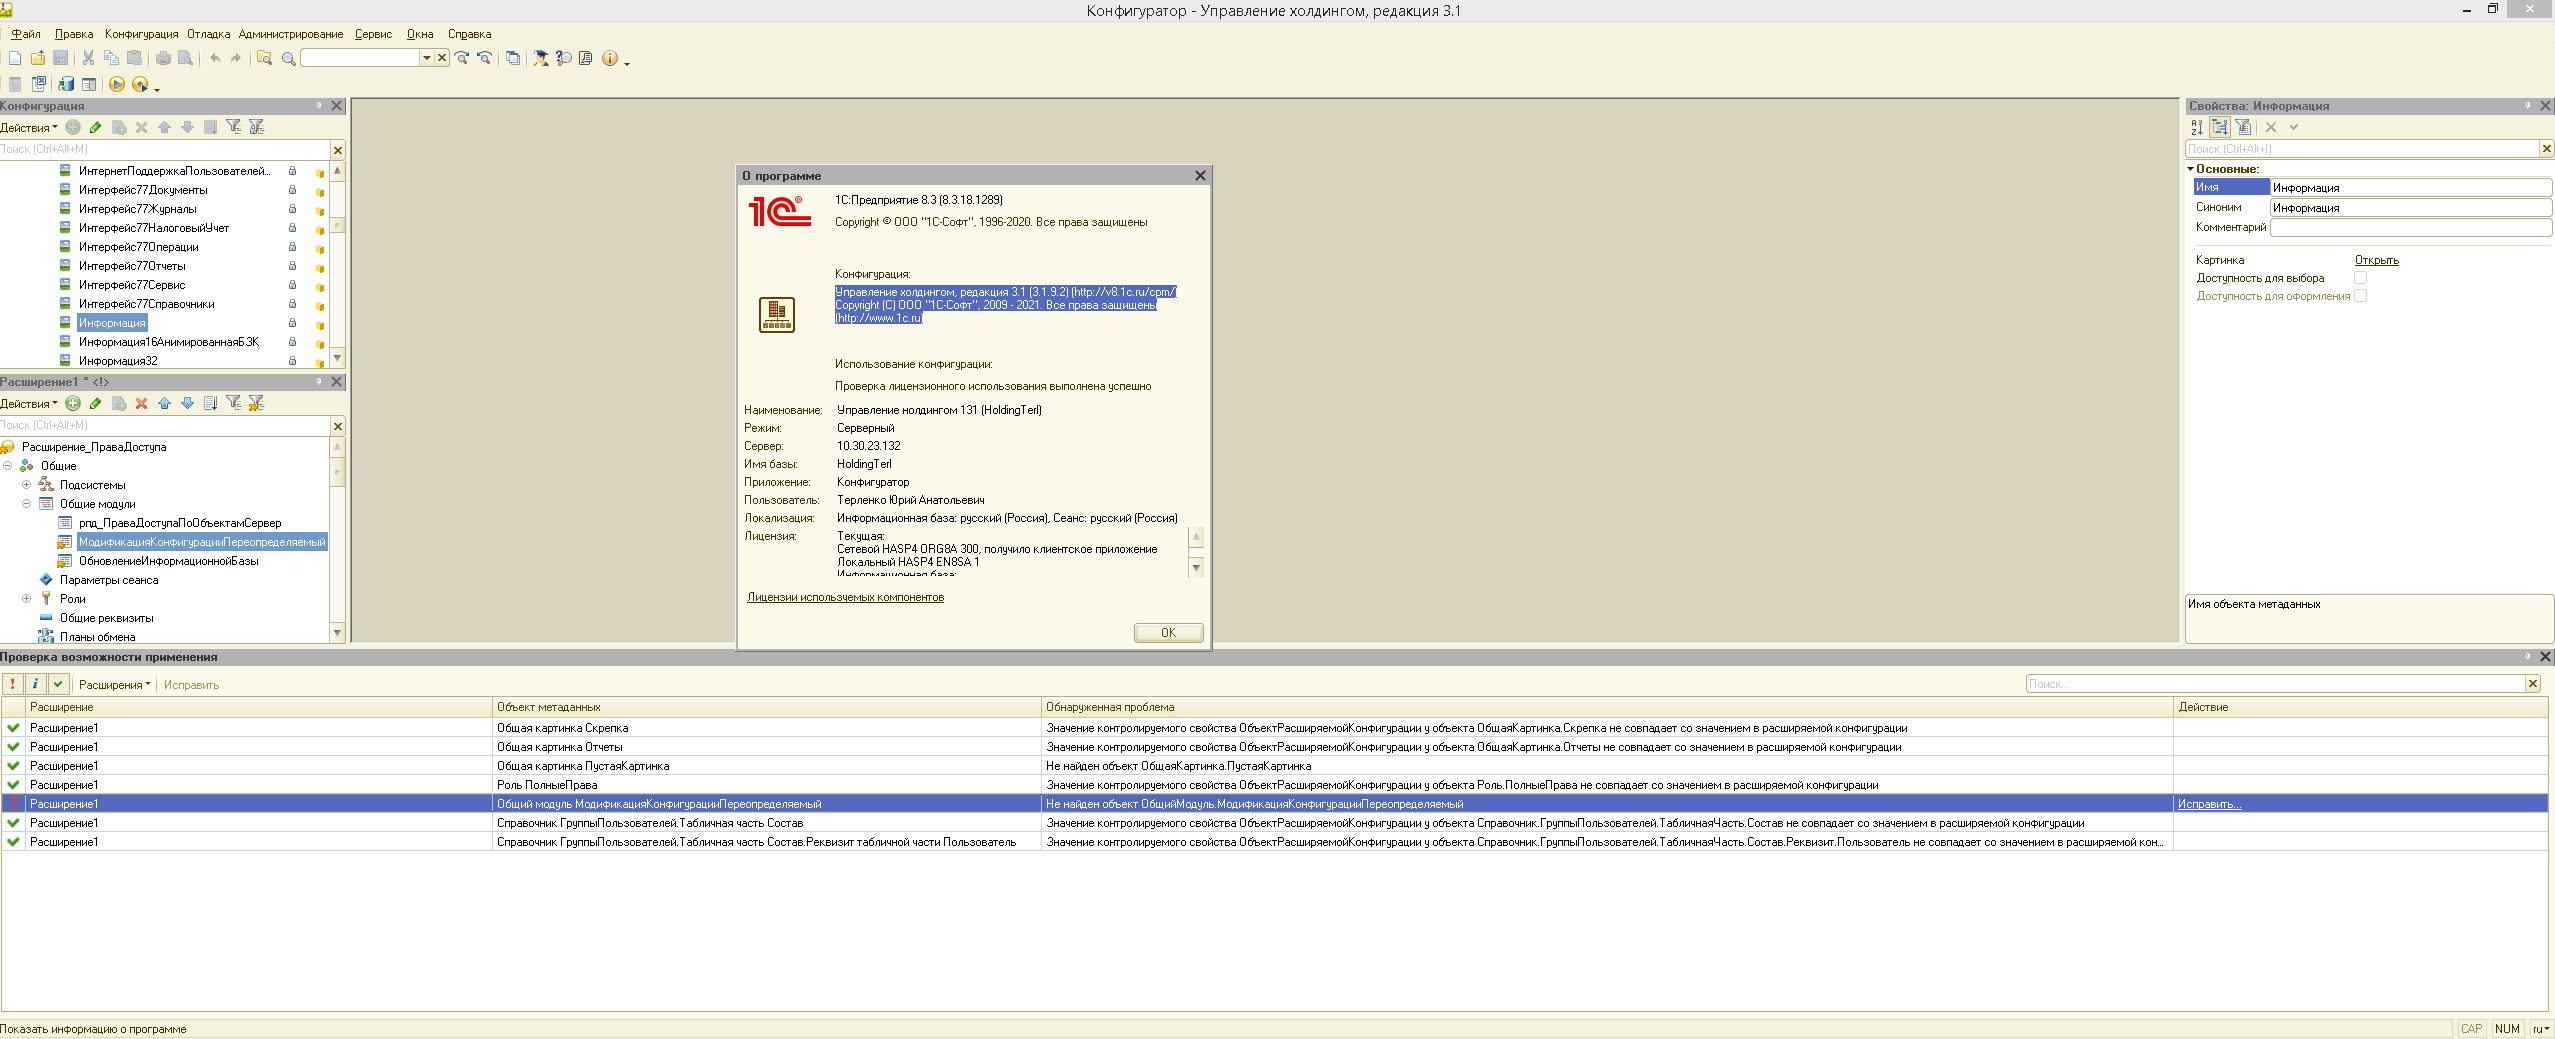Open the toolbar search box history dropdown
The width and height of the screenshot is (2555, 1039).
(426, 59)
